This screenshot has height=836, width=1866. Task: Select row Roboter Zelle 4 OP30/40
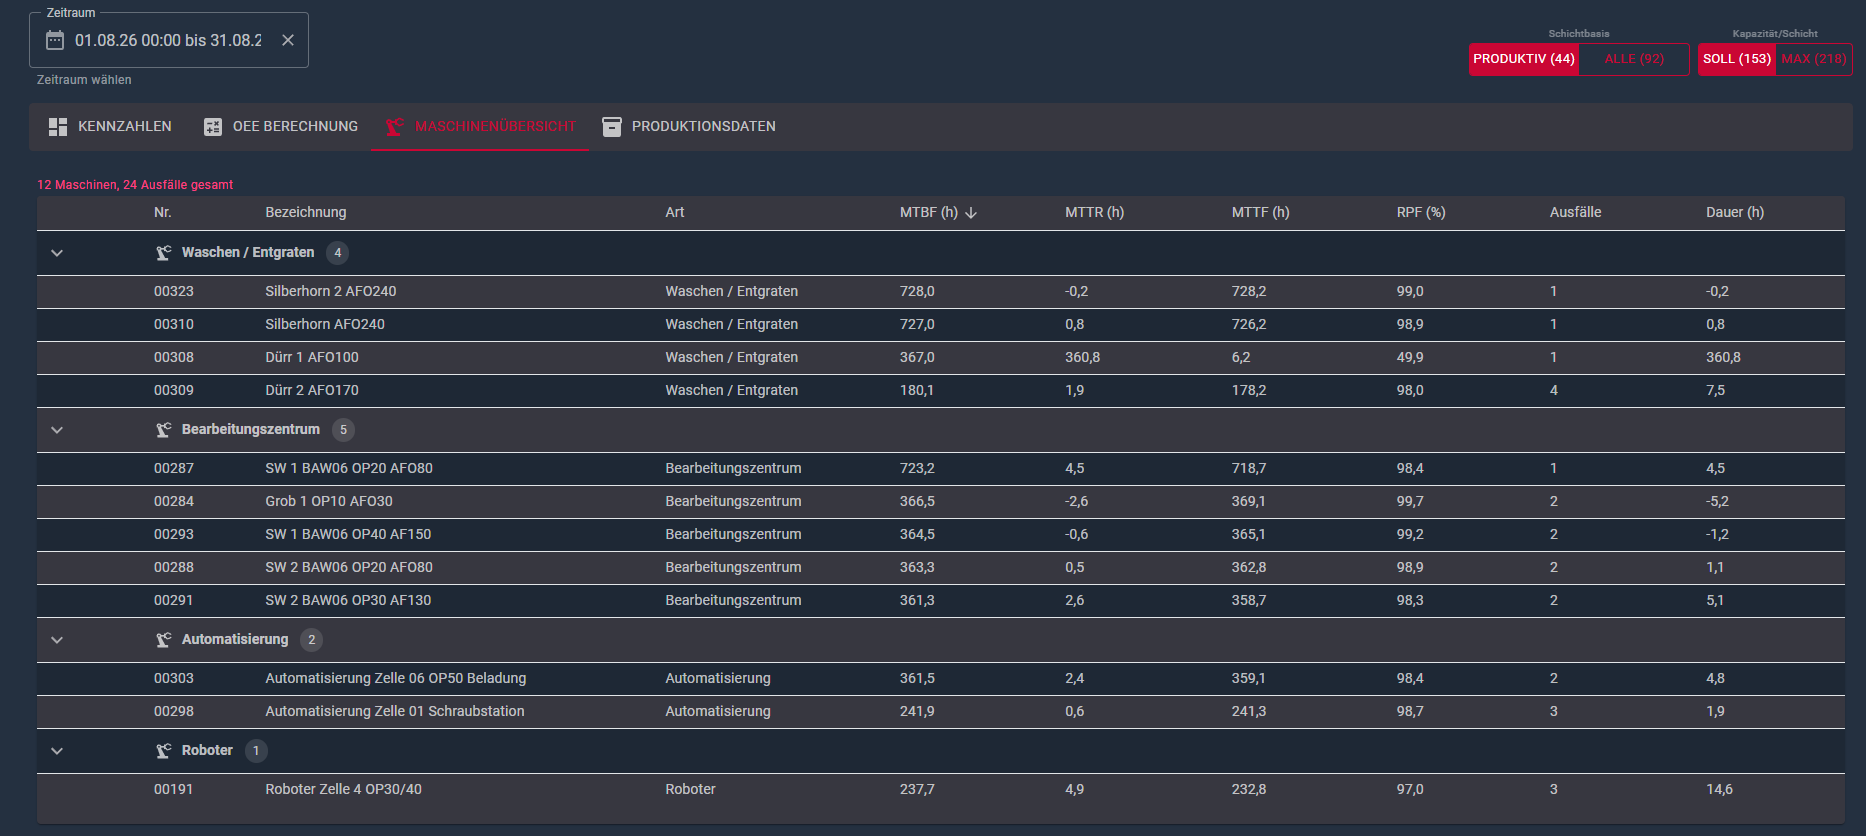tap(941, 790)
